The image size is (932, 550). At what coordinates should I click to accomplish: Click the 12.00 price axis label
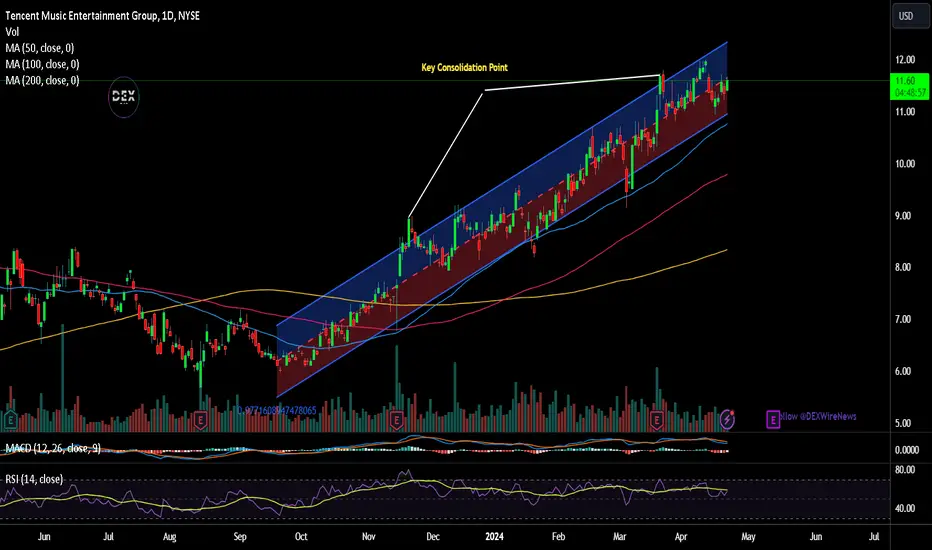905,59
